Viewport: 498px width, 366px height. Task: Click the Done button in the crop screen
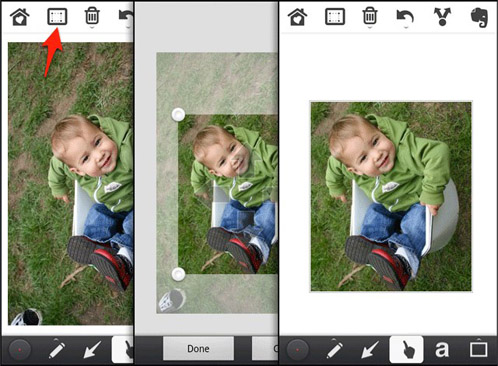(x=198, y=349)
